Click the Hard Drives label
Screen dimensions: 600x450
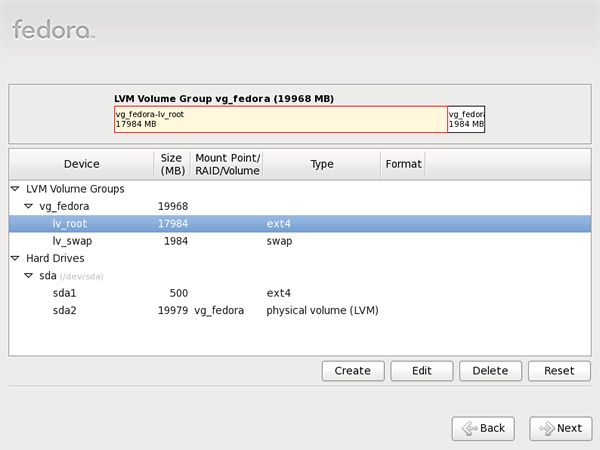(x=55, y=258)
